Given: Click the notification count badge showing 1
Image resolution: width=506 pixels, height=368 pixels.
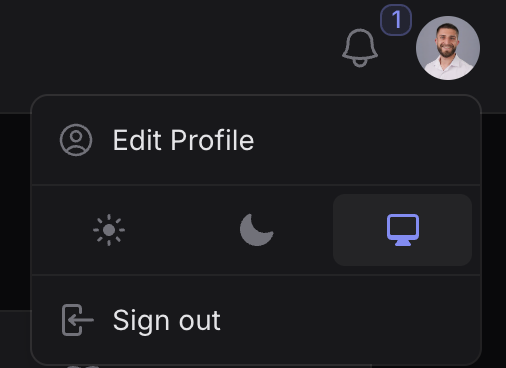Looking at the screenshot, I should point(396,20).
